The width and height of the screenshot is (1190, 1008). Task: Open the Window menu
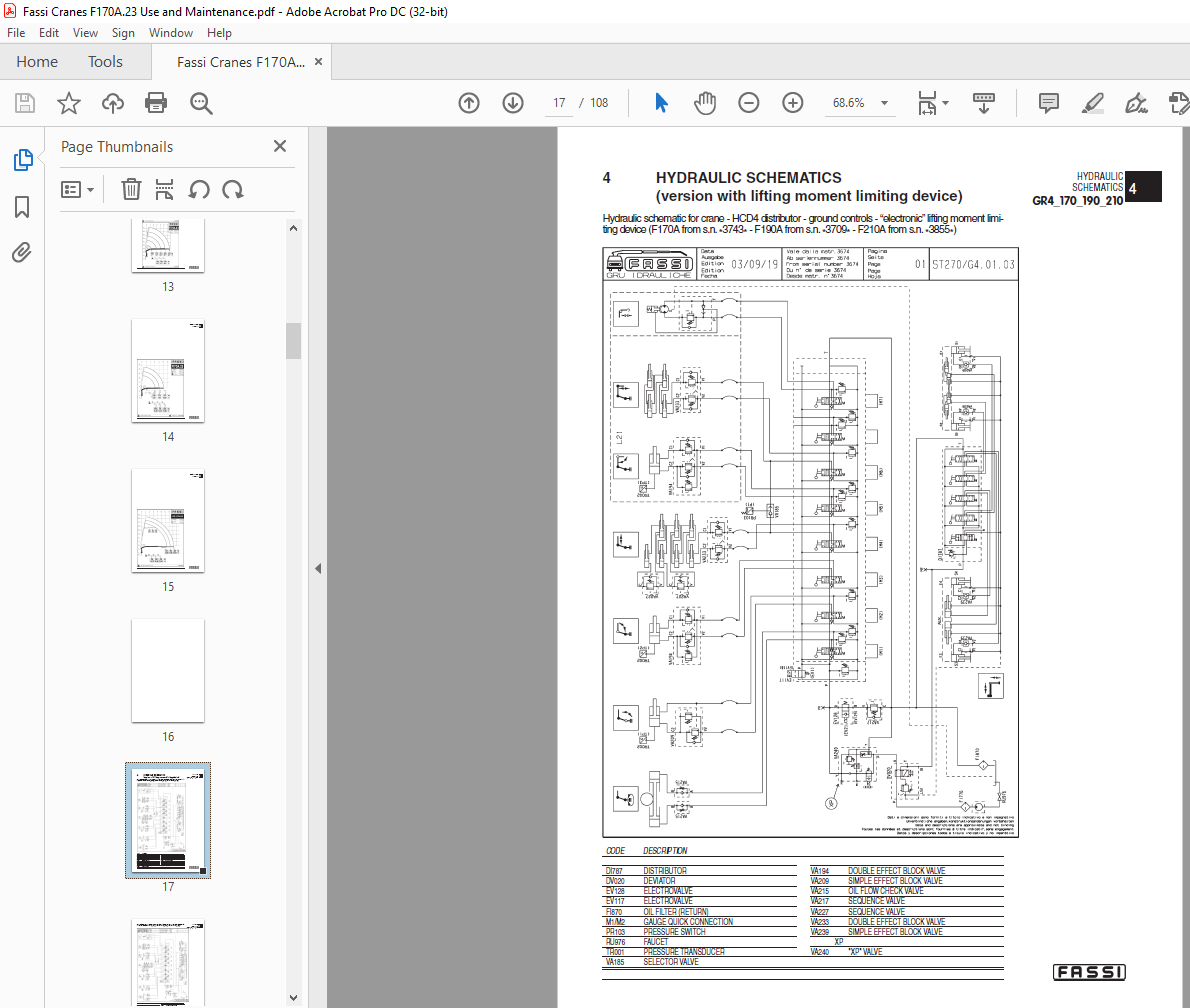tap(171, 33)
